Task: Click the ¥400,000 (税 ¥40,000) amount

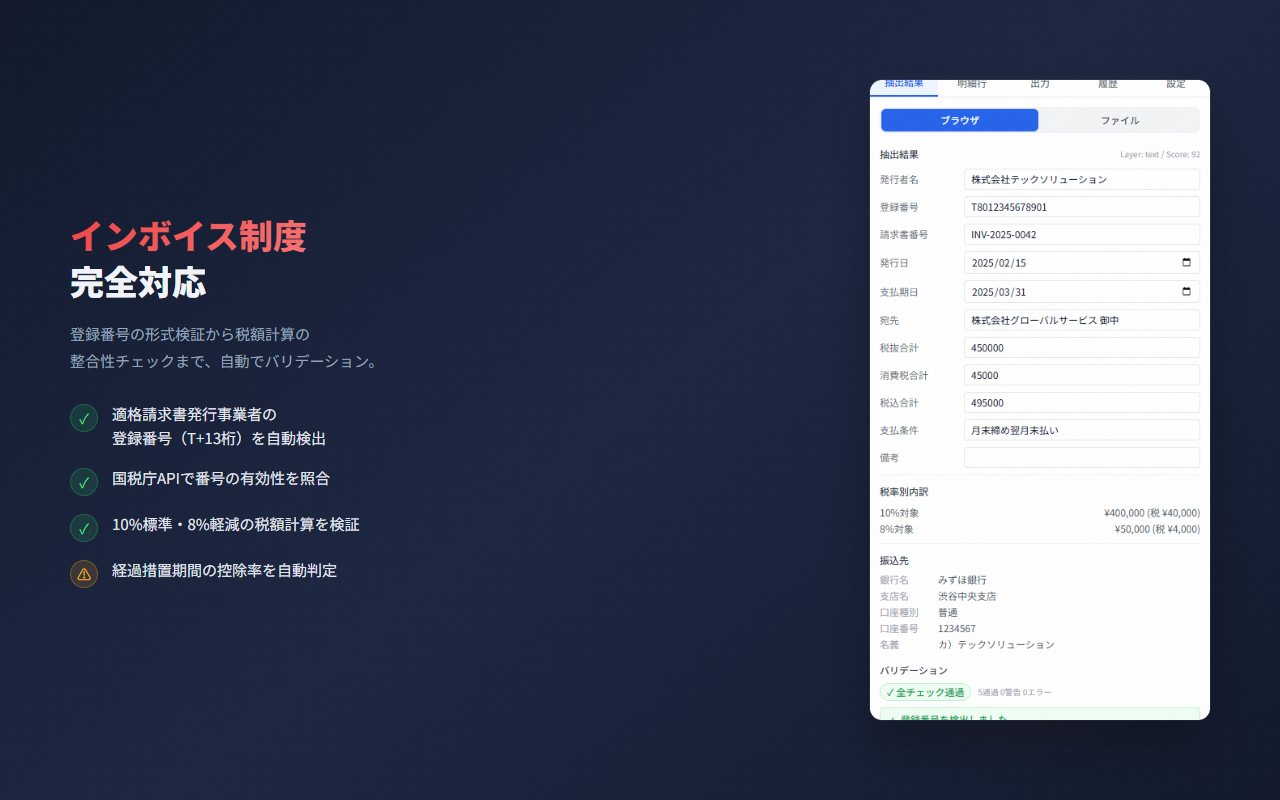Action: click(x=1152, y=513)
